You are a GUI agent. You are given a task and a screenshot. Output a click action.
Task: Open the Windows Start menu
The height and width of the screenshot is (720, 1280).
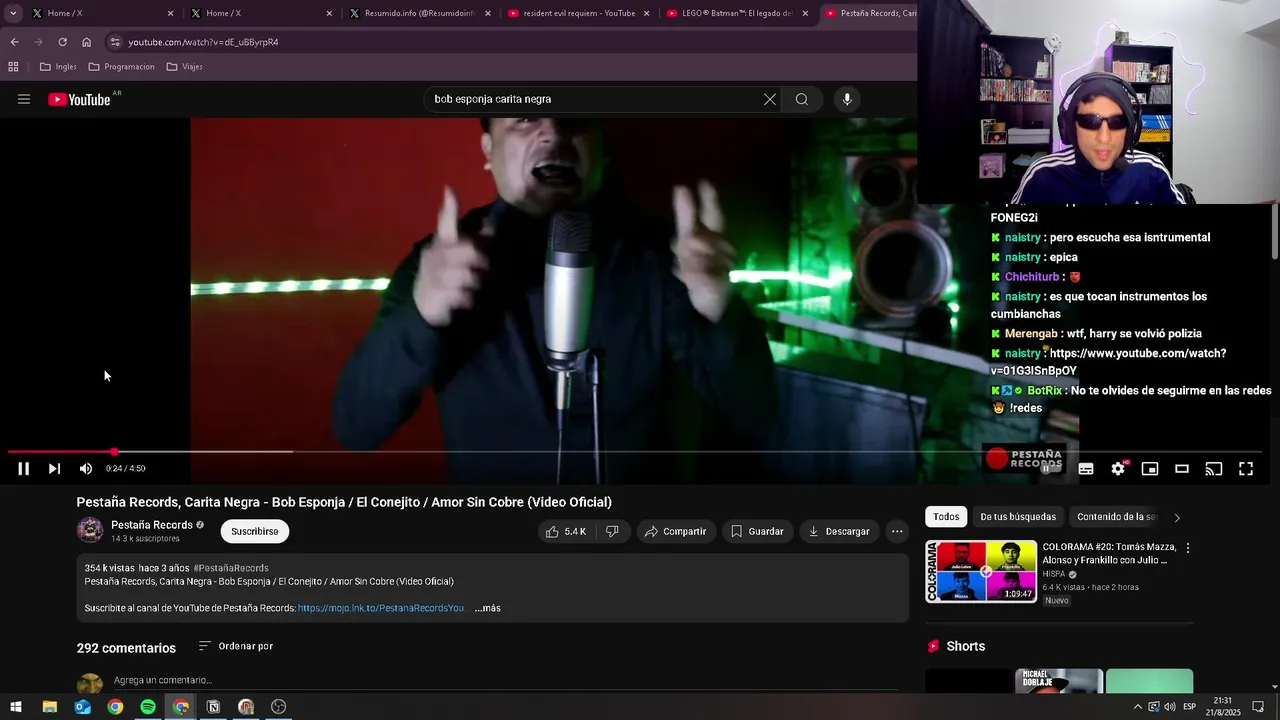(16, 707)
